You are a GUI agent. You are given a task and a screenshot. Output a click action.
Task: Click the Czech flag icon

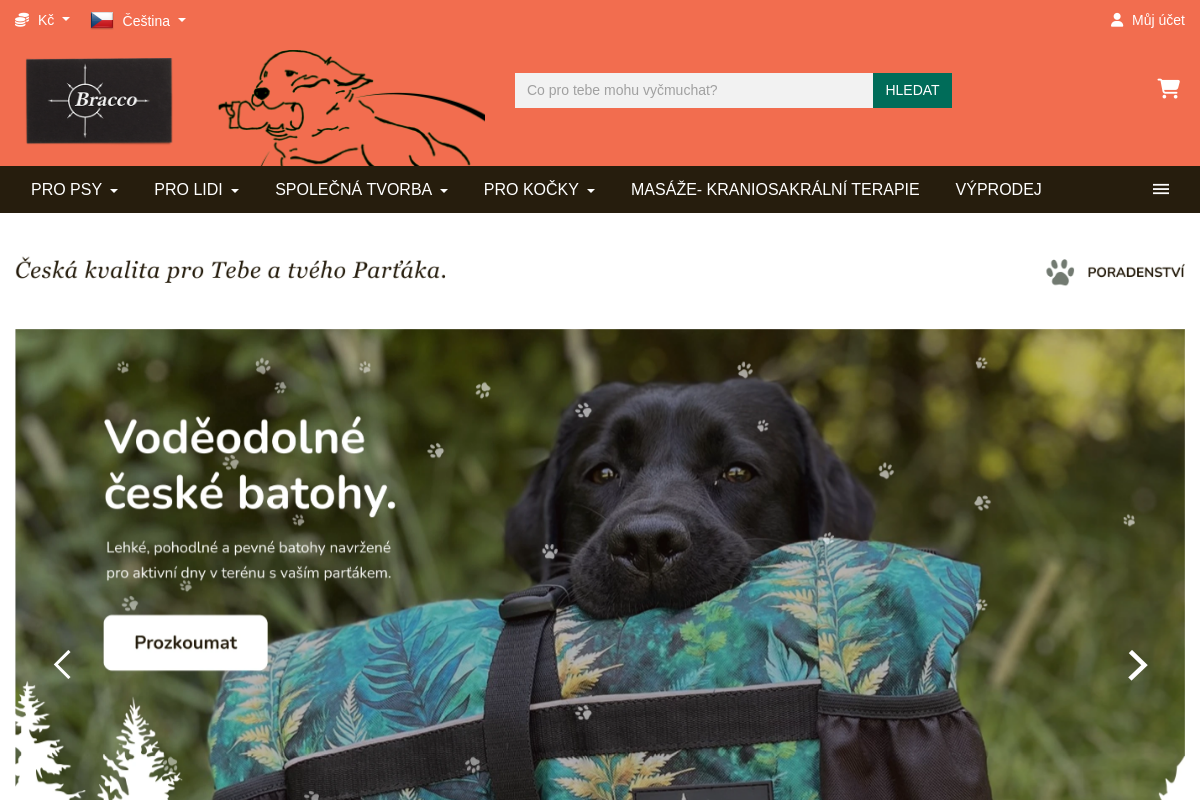click(102, 20)
